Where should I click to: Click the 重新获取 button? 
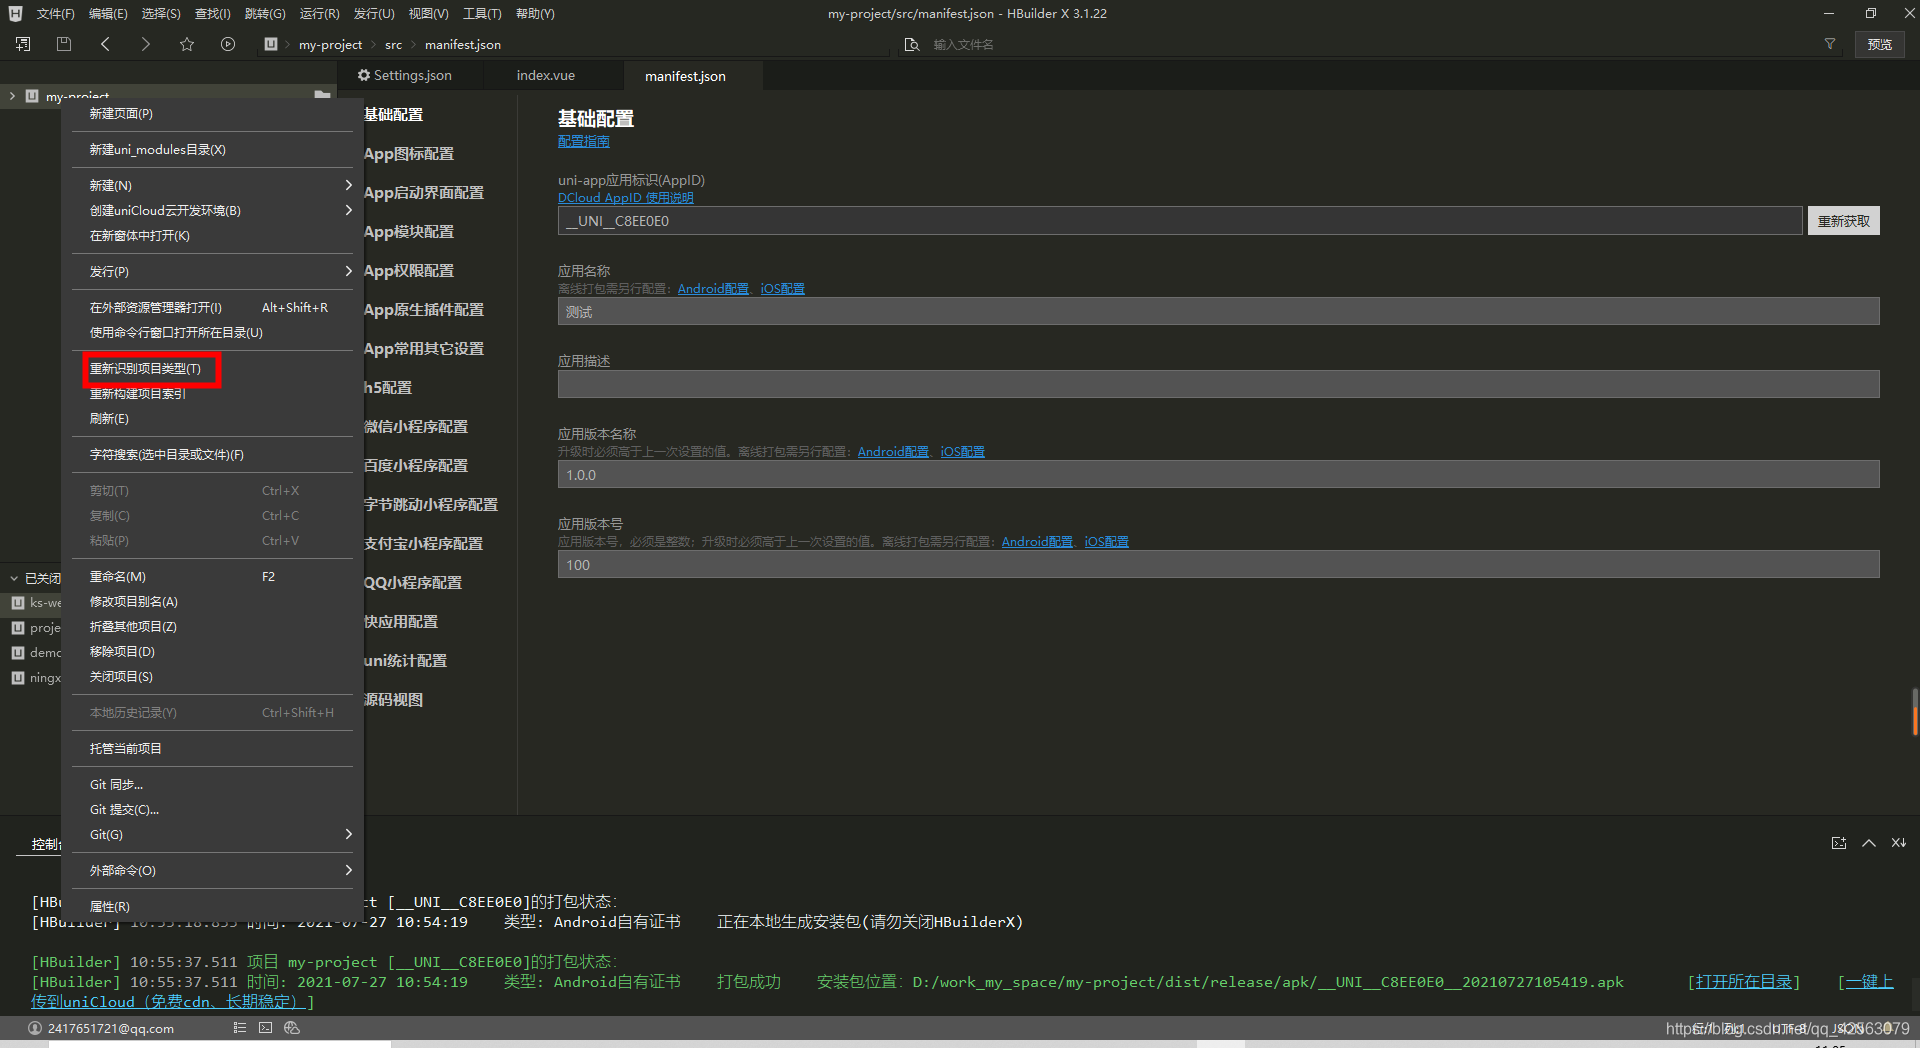tap(1843, 221)
